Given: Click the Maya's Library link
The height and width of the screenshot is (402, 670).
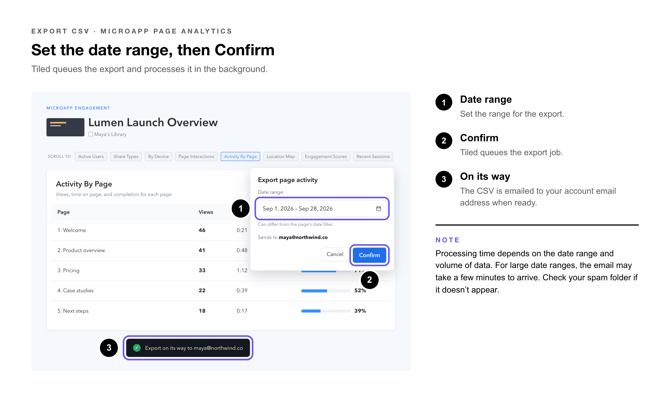Looking at the screenshot, I should pos(110,134).
